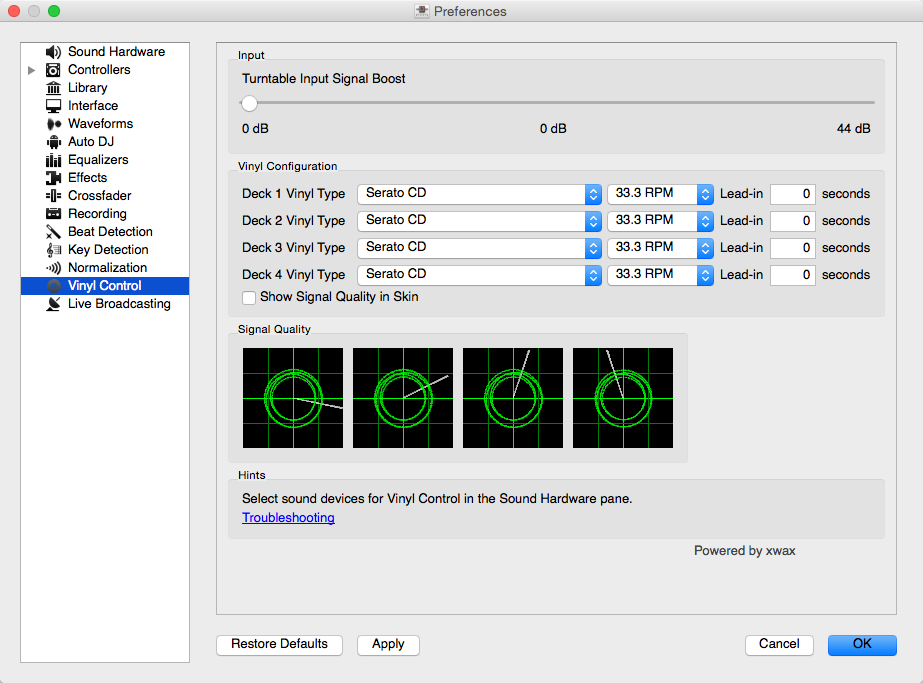Open the Troubleshooting link
Image resolution: width=923 pixels, height=683 pixels.
(288, 518)
